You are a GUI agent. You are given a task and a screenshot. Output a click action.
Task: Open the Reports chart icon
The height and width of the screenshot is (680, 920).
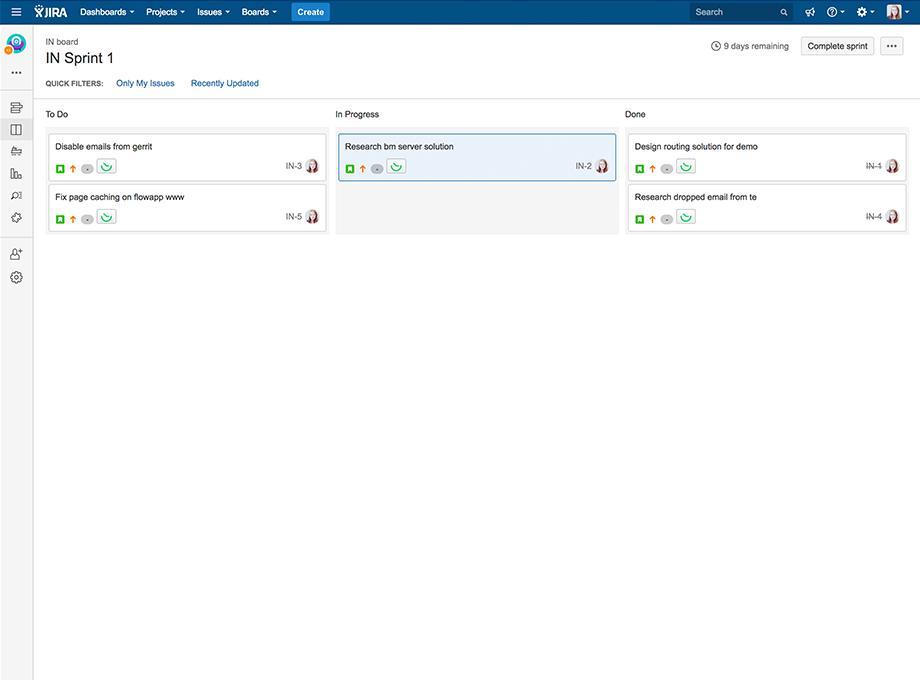(16, 174)
